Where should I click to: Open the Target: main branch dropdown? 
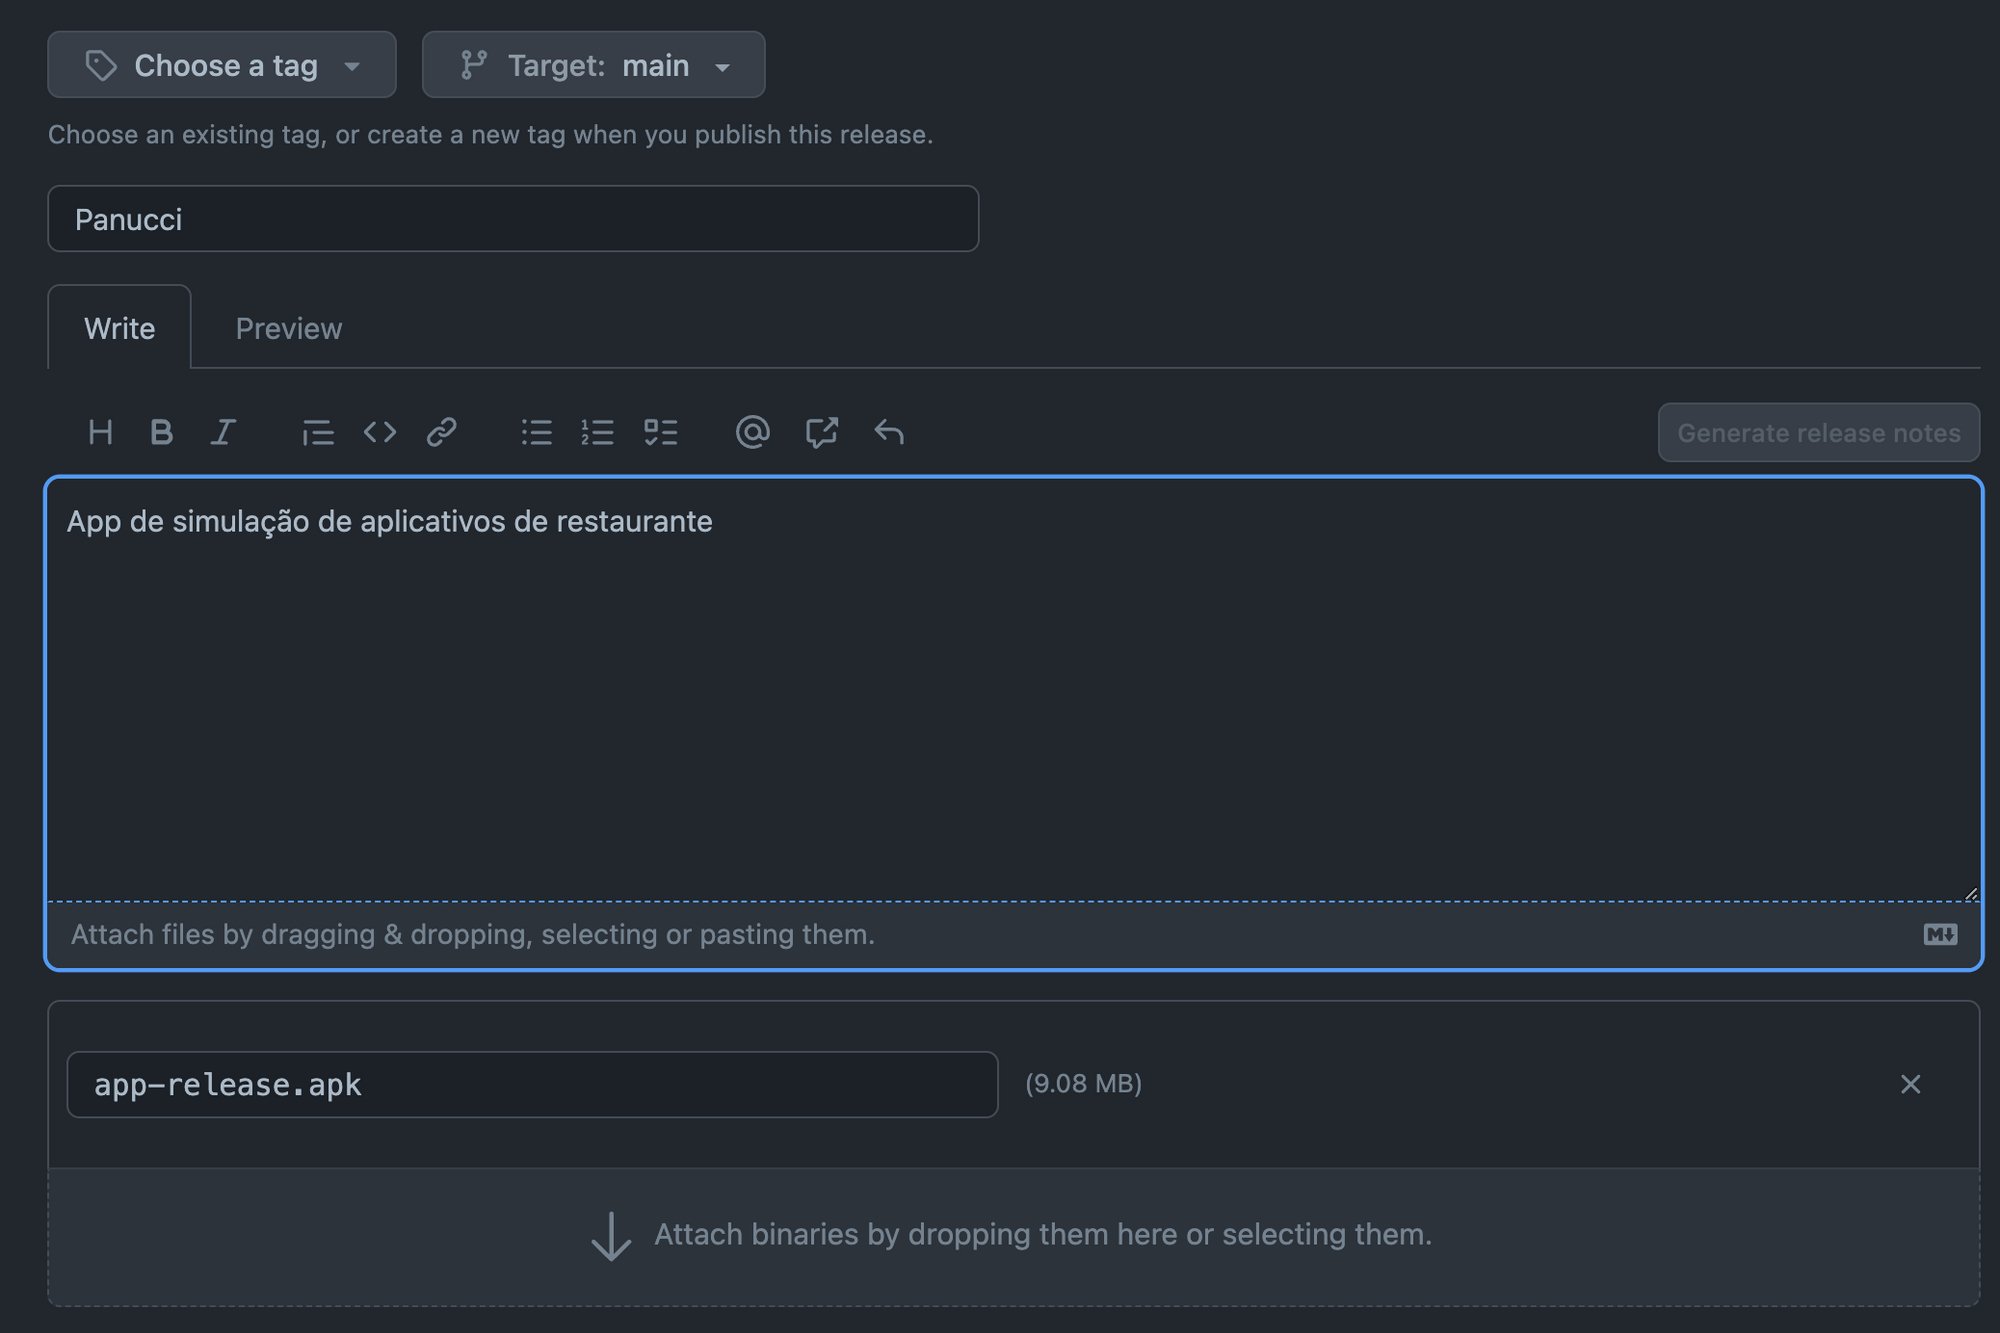(x=593, y=65)
